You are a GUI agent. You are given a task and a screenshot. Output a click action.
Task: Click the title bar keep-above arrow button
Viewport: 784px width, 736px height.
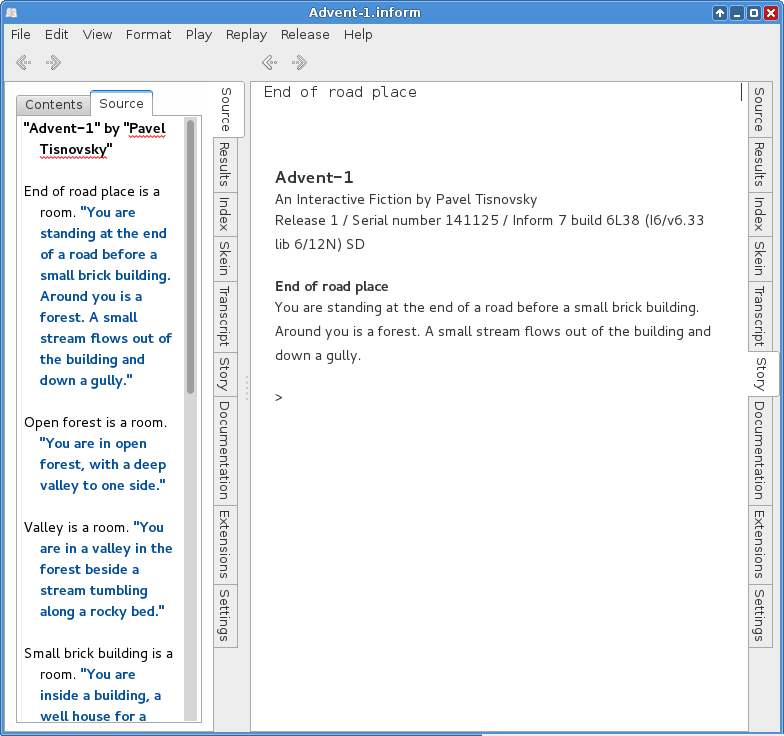pyautogui.click(x=720, y=13)
